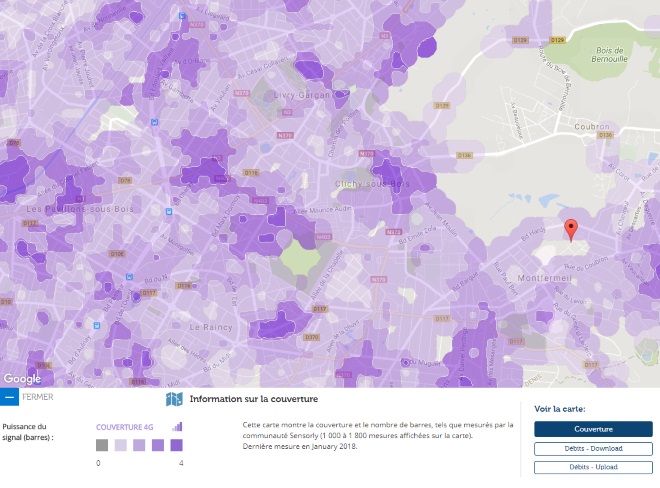Collapse the panel with the FERMER minus button
660x488 pixels.
click(x=9, y=397)
